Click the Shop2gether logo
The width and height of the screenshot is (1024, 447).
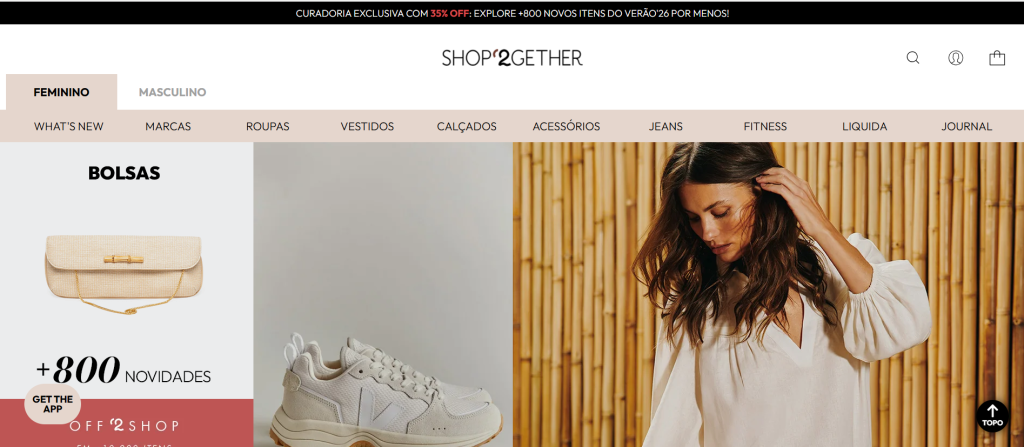512,58
